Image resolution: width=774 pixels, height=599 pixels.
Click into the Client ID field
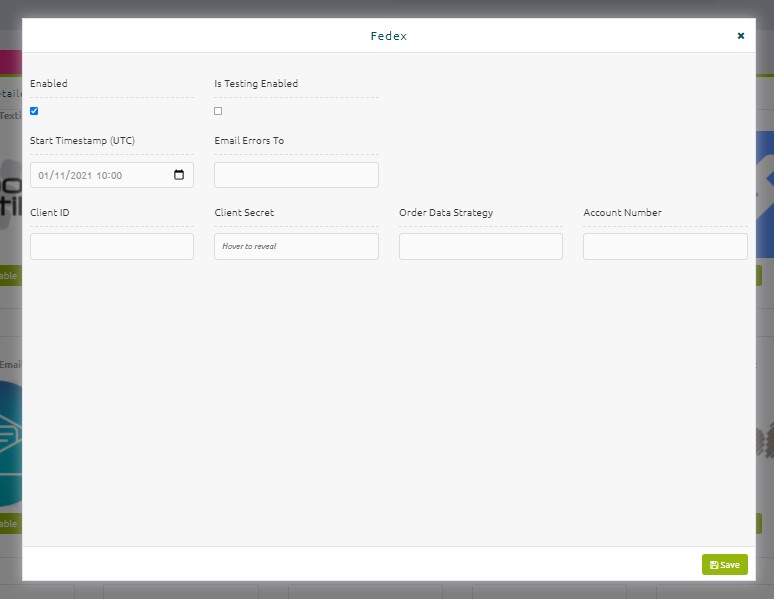coord(112,246)
